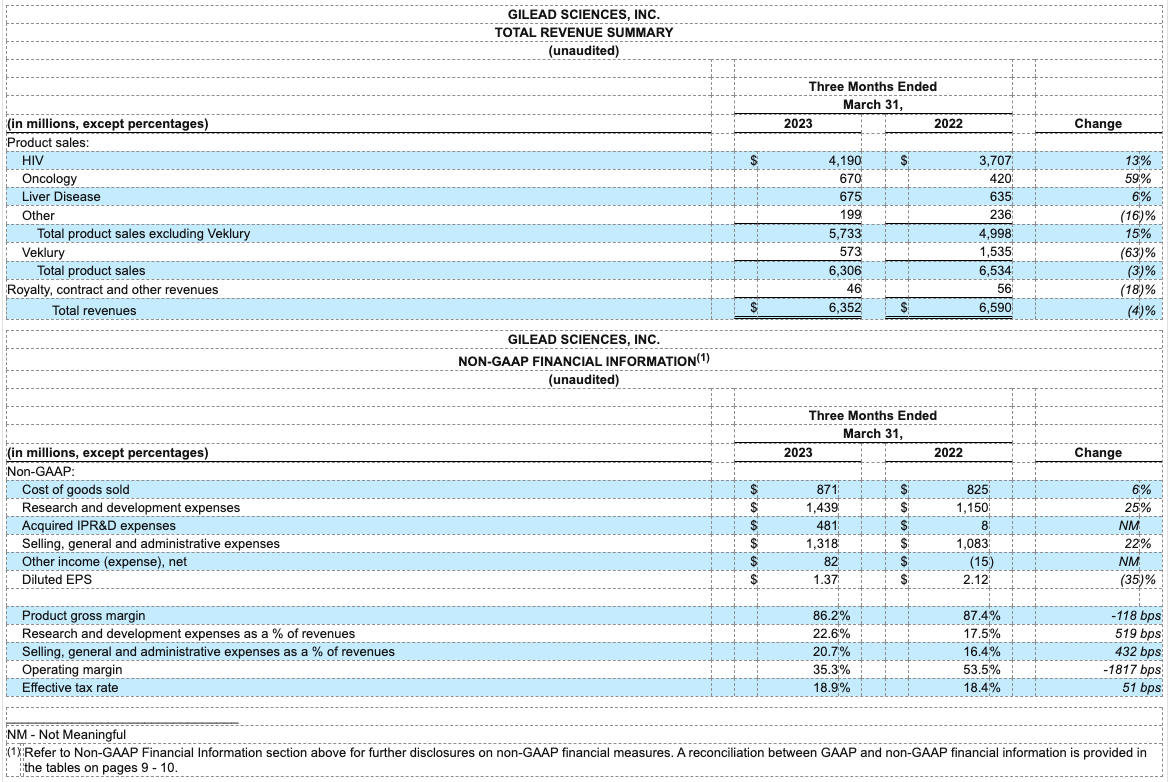
Task: Select Liver Disease 2023 value 675
Action: [849, 197]
